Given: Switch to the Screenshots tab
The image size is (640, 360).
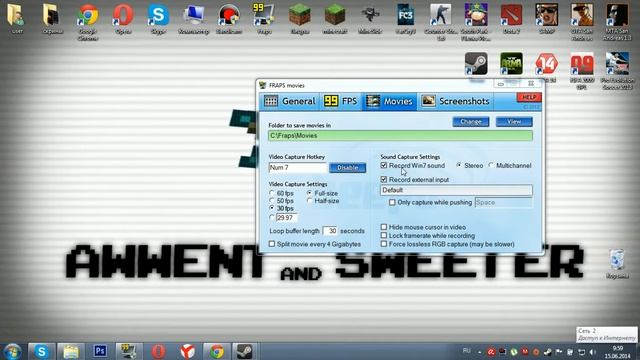Looking at the screenshot, I should click(456, 101).
